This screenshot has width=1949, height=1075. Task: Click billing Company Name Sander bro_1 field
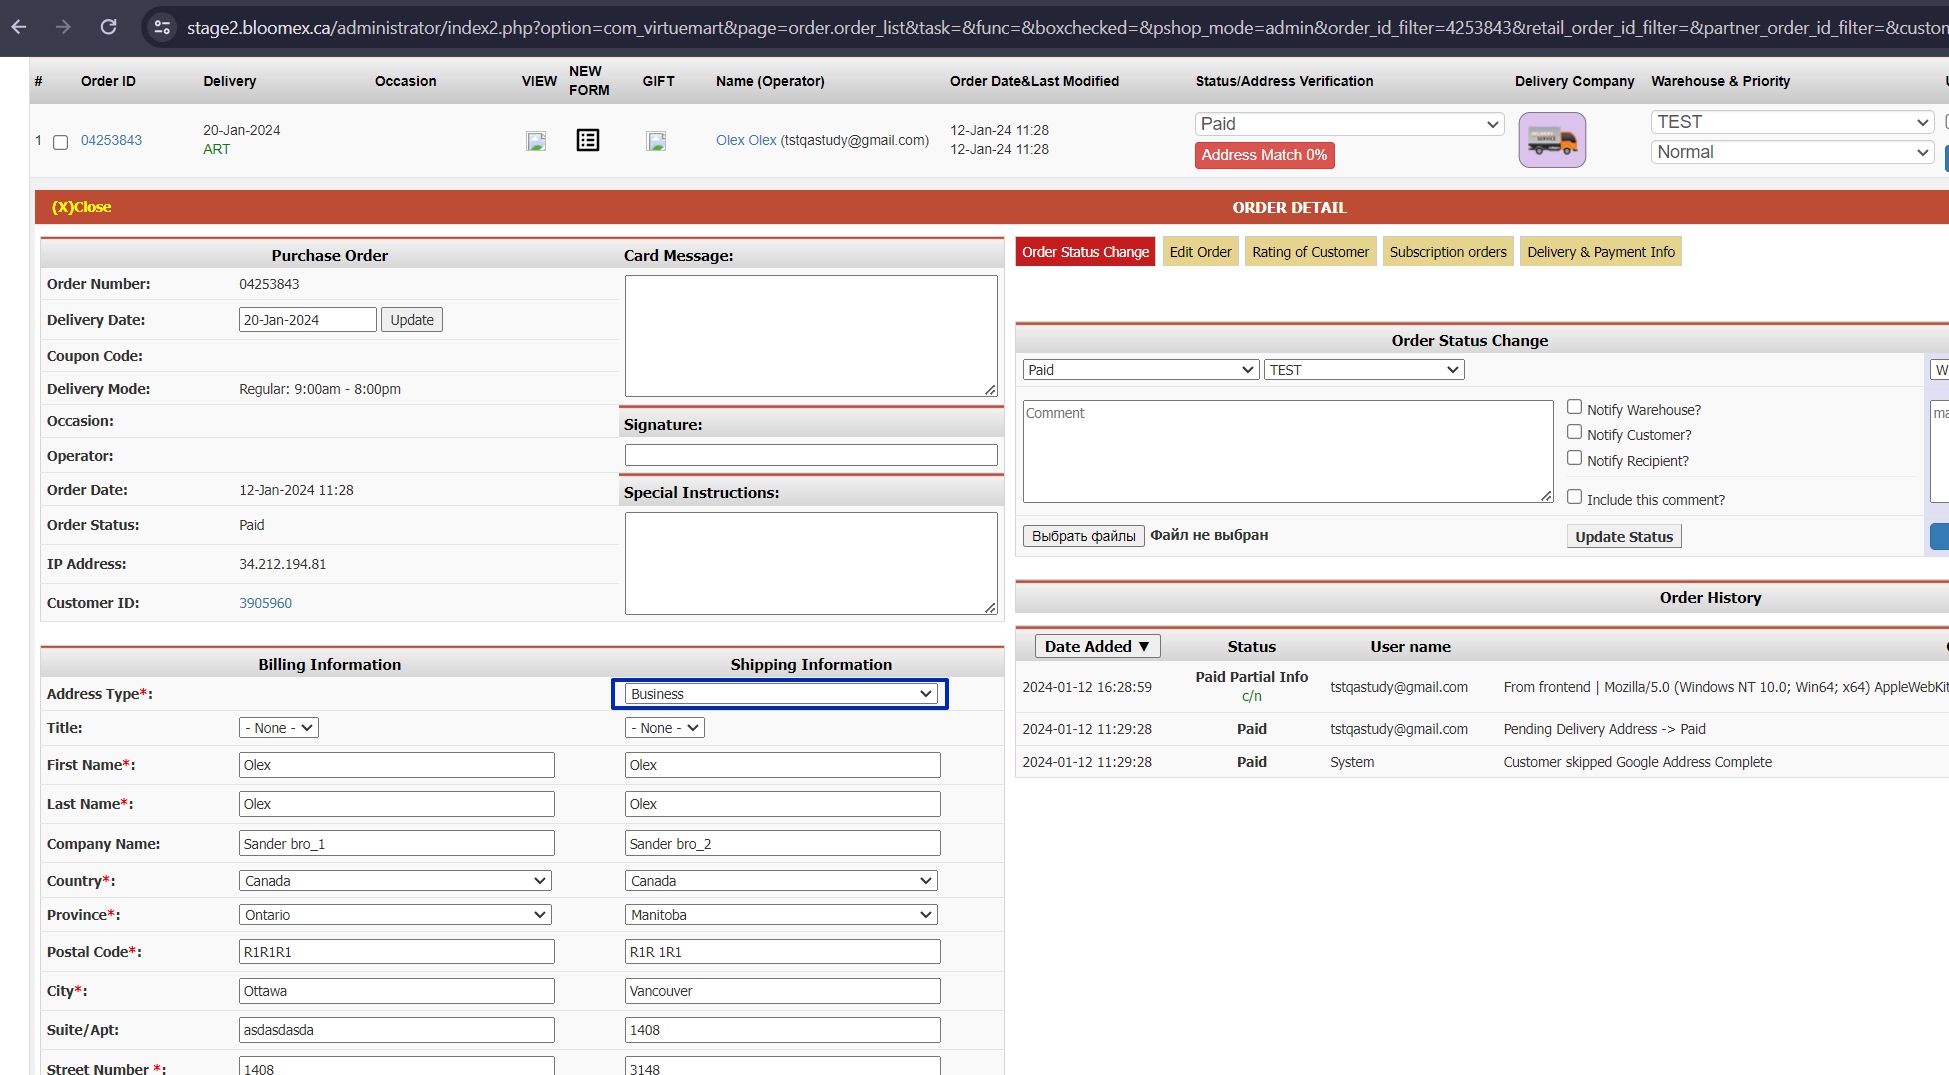(x=397, y=843)
